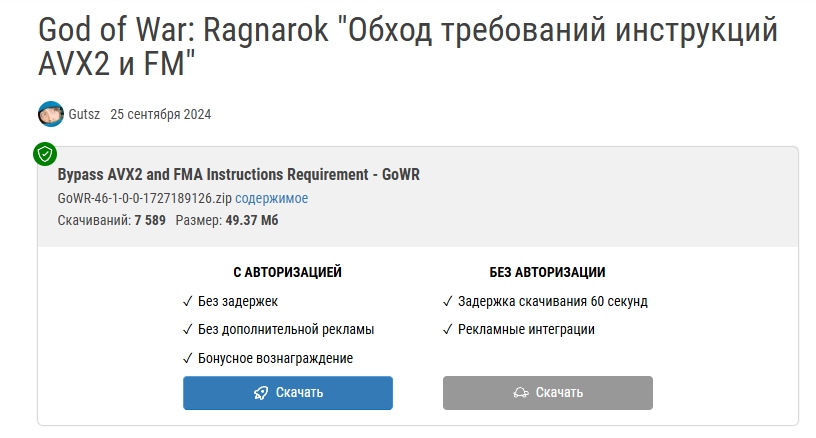Image resolution: width=816 pixels, height=438 pixels.
Task: Click the "Bypass AVX2 and FMA" file title
Action: tap(238, 175)
